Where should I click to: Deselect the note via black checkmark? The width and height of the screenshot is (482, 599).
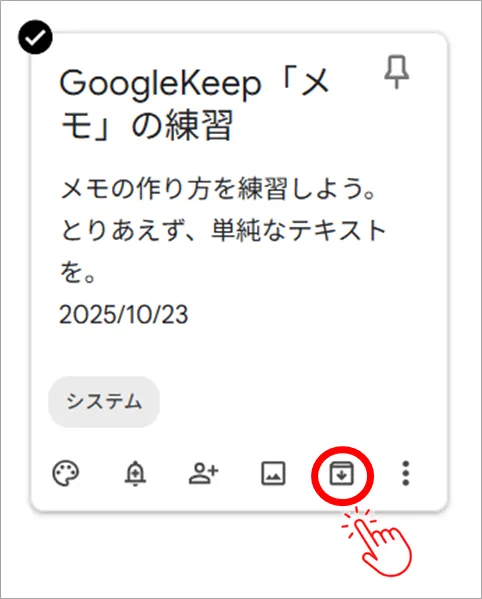pyautogui.click(x=35, y=37)
